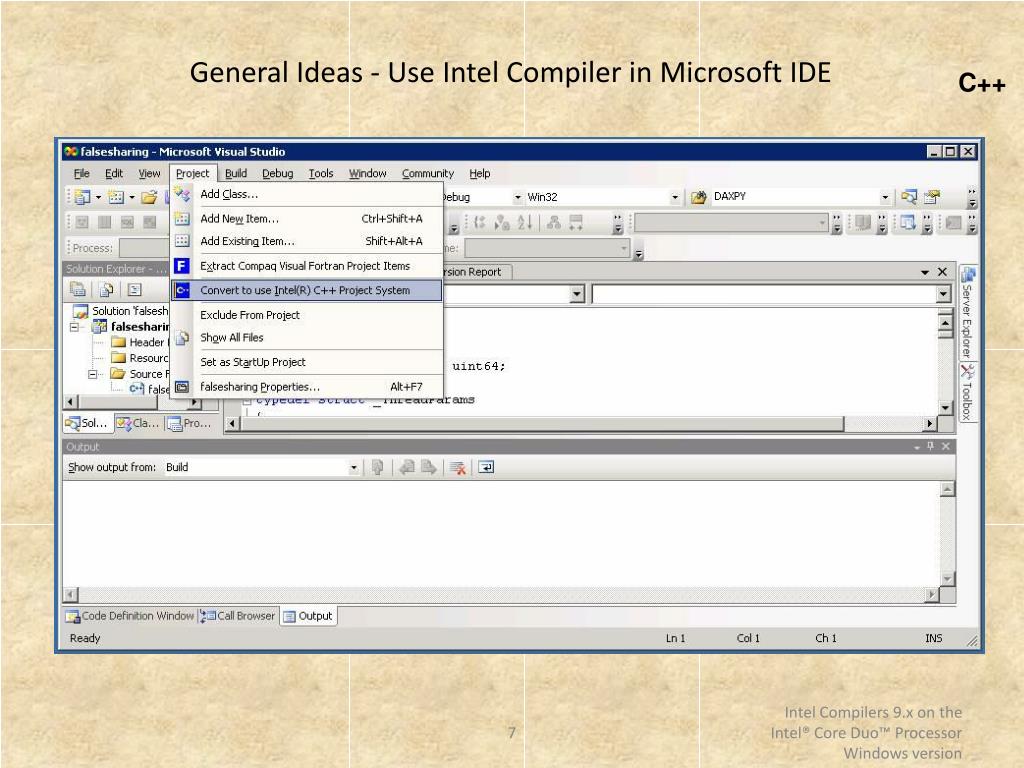Choose Add Existing Item... menu entry
The width and height of the screenshot is (1024, 768).
point(307,241)
